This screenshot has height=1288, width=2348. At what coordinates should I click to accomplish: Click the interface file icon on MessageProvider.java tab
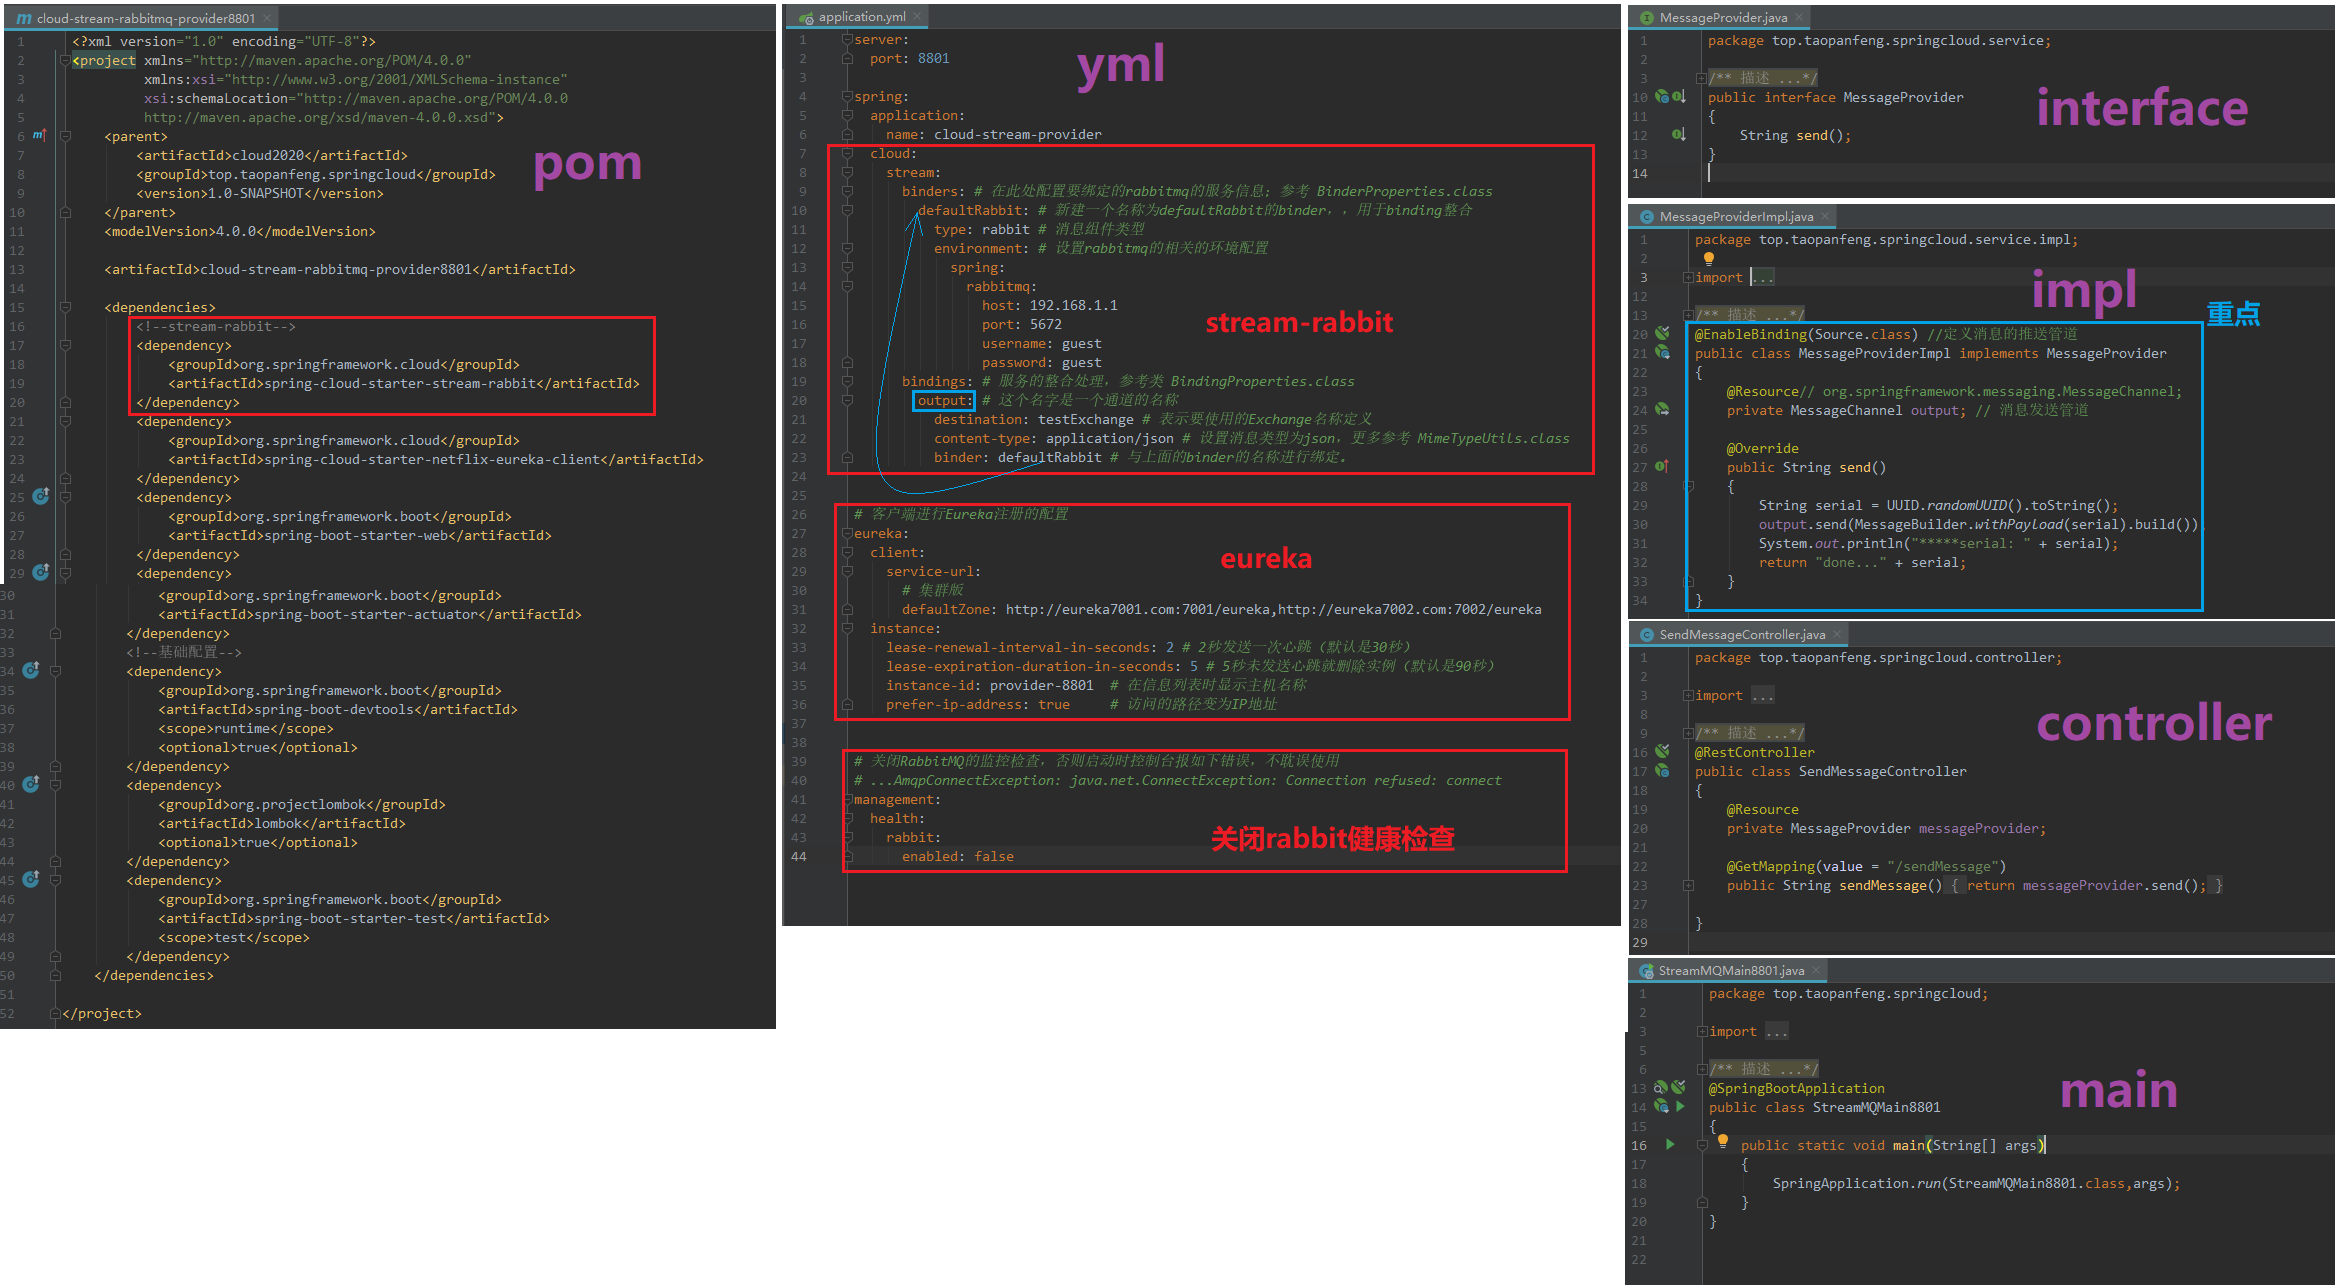click(1647, 18)
